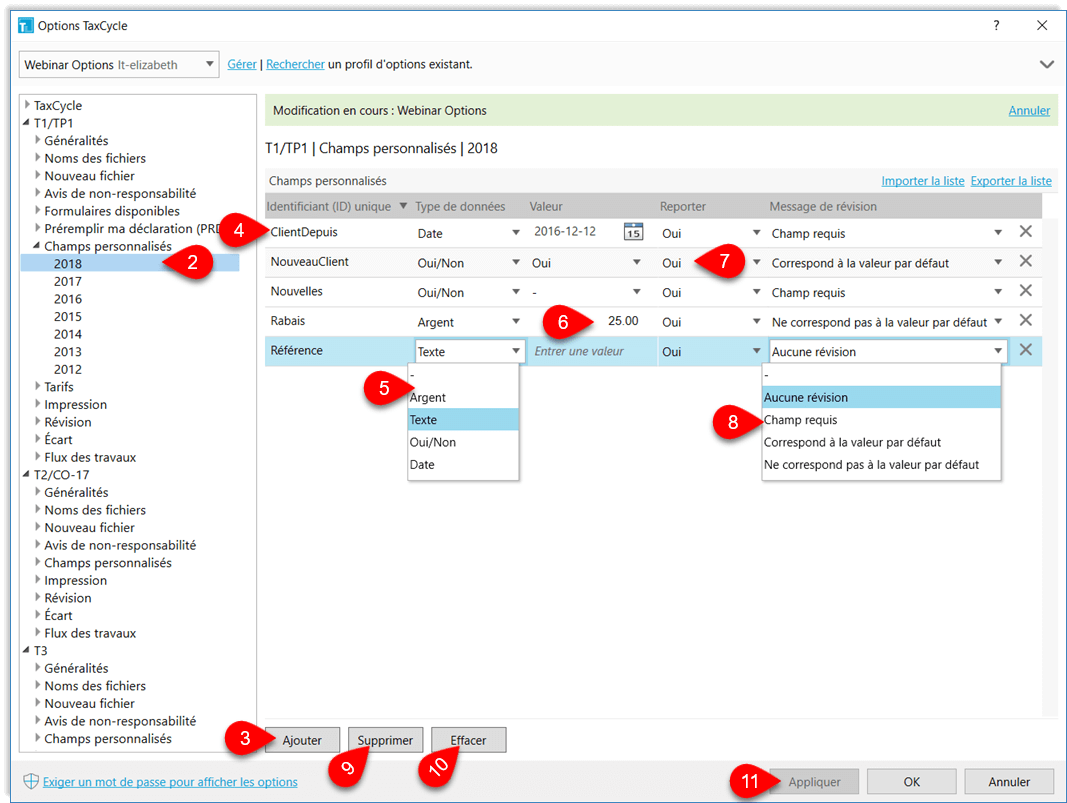The width and height of the screenshot is (1067, 803).
Task: Open Valeur dropdown for NouveauClient row
Action: click(636, 263)
